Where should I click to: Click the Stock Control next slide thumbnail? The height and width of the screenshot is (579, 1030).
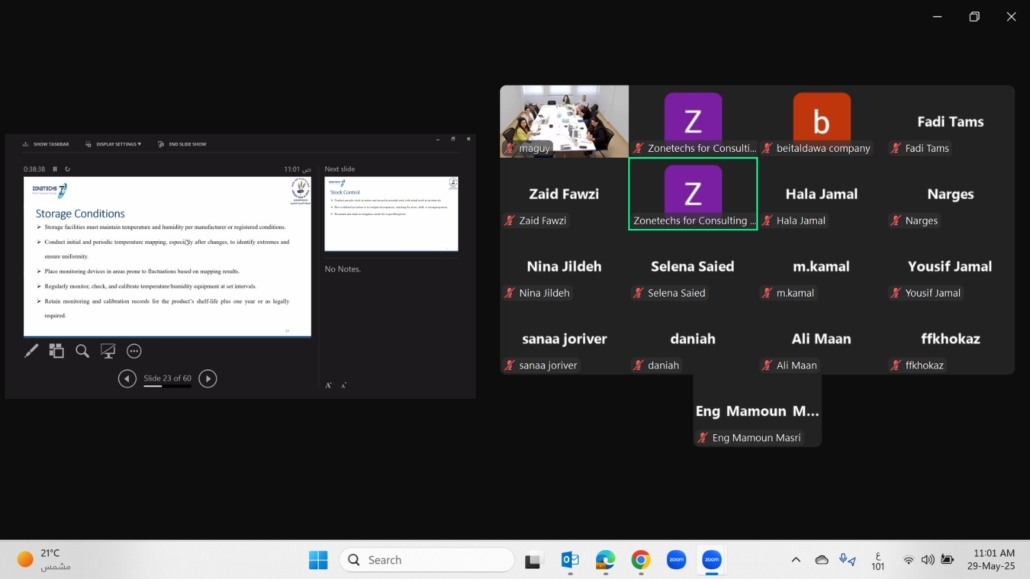click(391, 213)
